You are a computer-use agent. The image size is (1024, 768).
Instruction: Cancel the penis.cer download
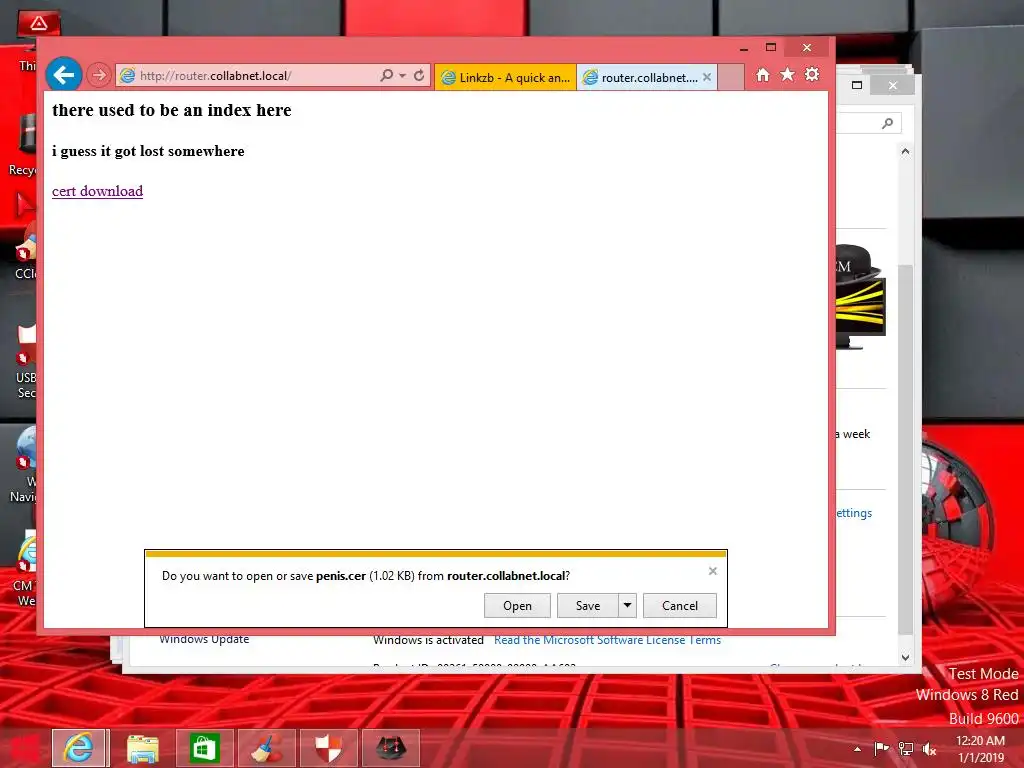pyautogui.click(x=680, y=605)
